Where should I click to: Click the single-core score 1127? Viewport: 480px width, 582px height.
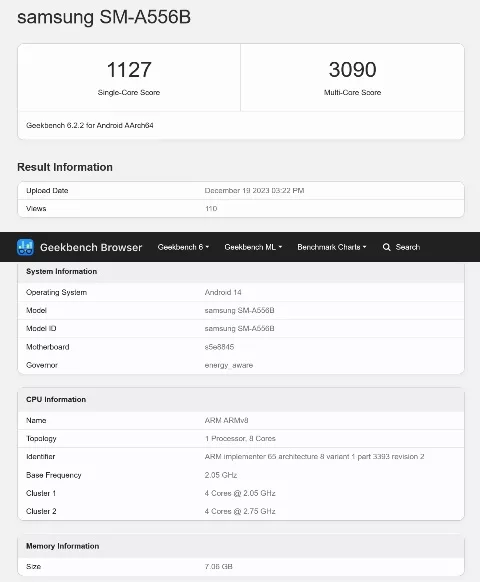pos(129,69)
